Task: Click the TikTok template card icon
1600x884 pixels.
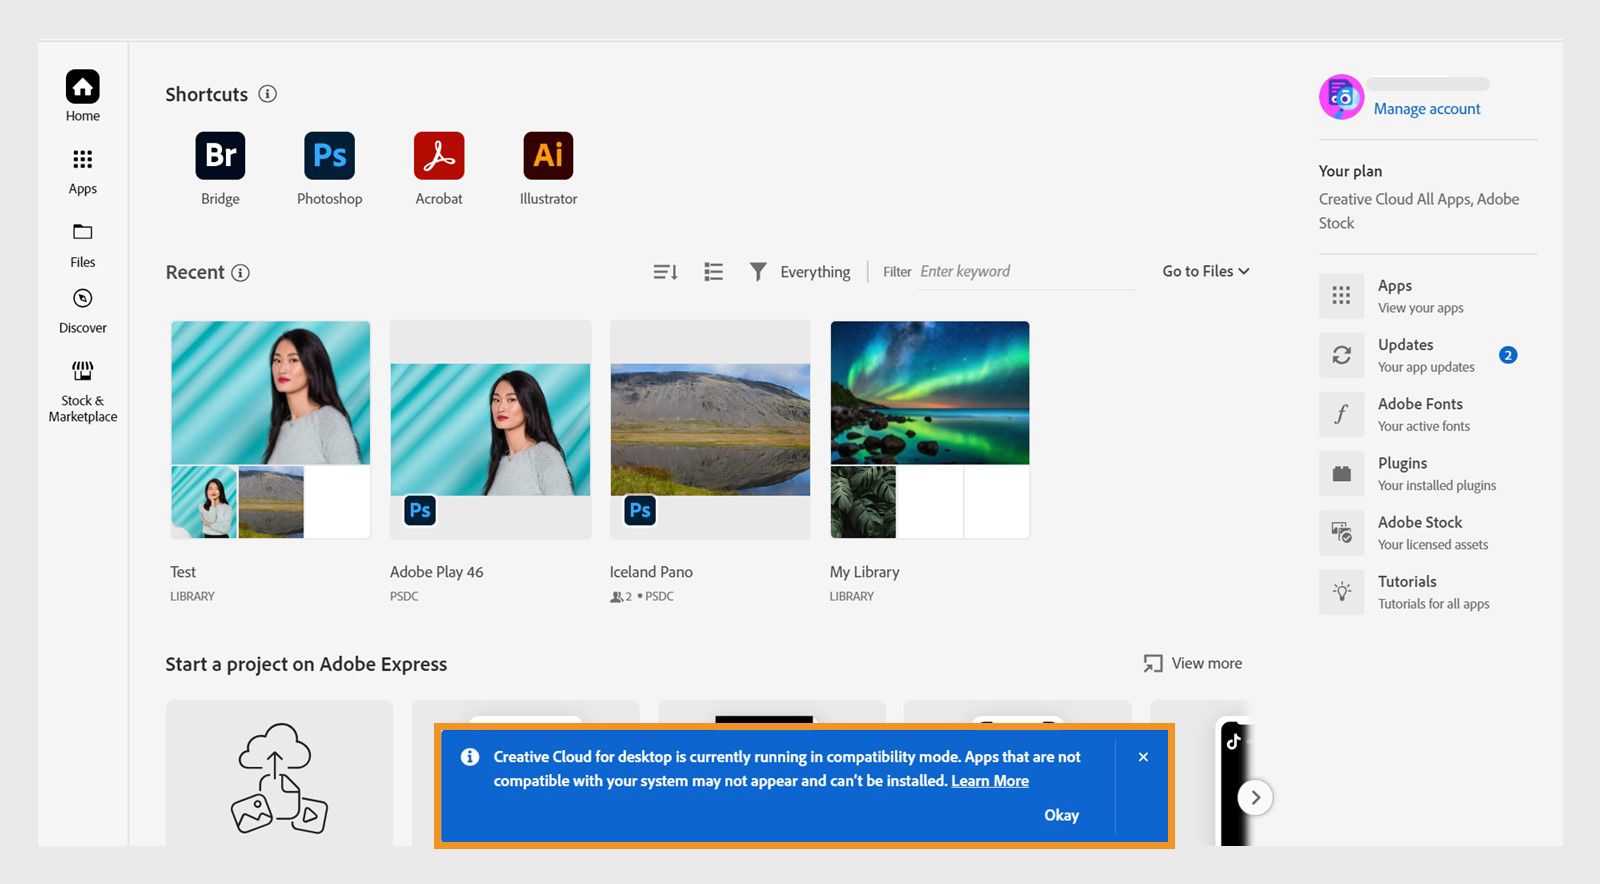Action: click(1234, 741)
